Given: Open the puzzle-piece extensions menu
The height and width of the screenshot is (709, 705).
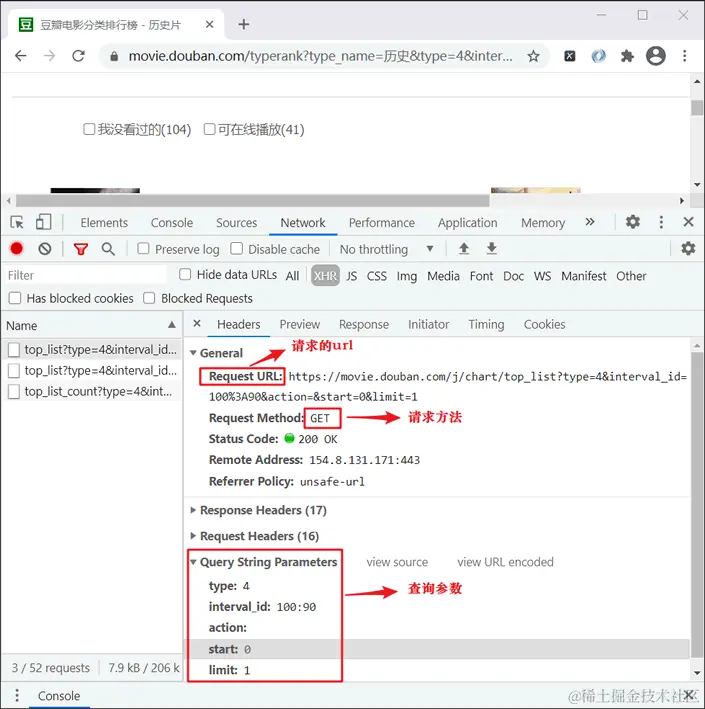Looking at the screenshot, I should pyautogui.click(x=627, y=56).
